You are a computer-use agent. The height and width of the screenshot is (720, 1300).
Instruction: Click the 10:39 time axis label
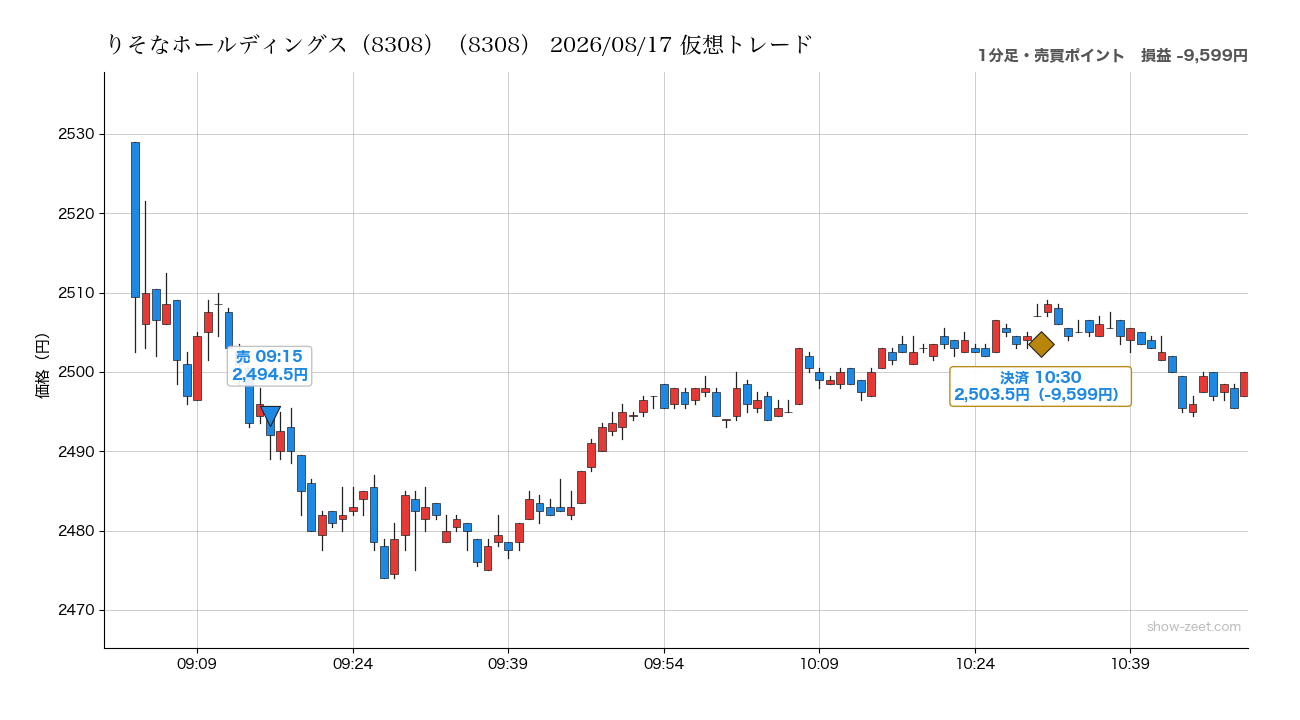point(1130,664)
